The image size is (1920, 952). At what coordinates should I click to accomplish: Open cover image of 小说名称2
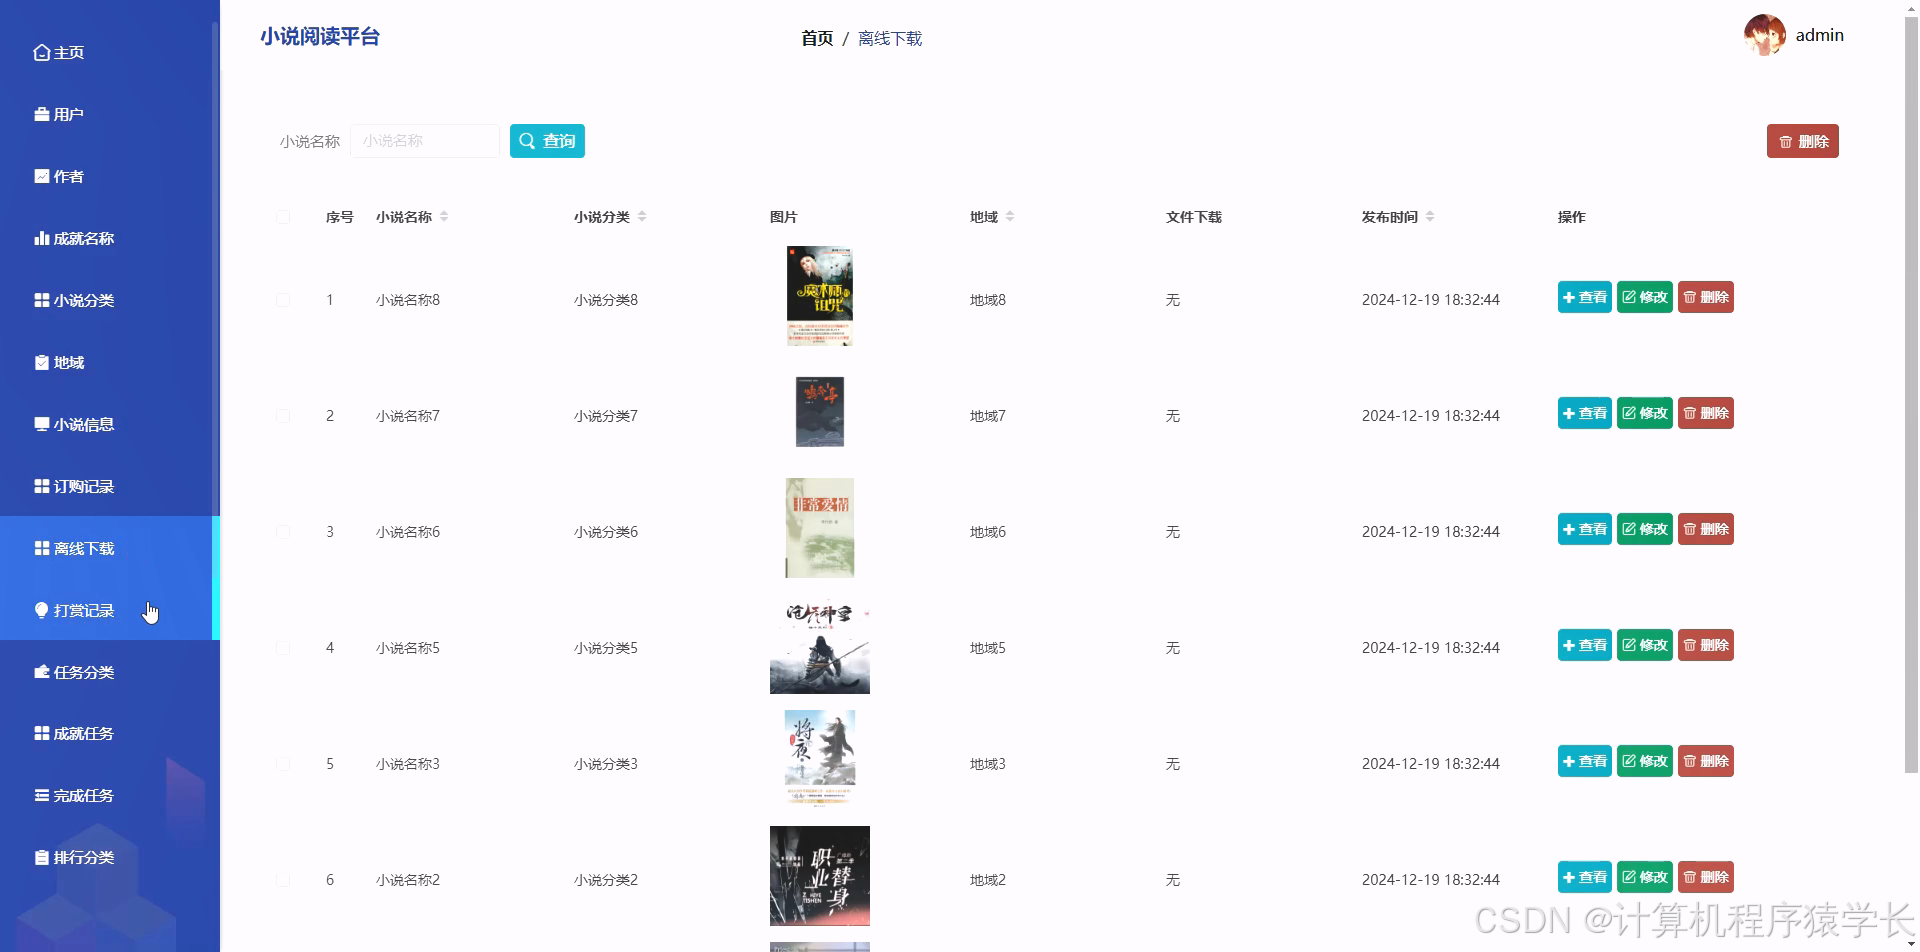point(820,876)
